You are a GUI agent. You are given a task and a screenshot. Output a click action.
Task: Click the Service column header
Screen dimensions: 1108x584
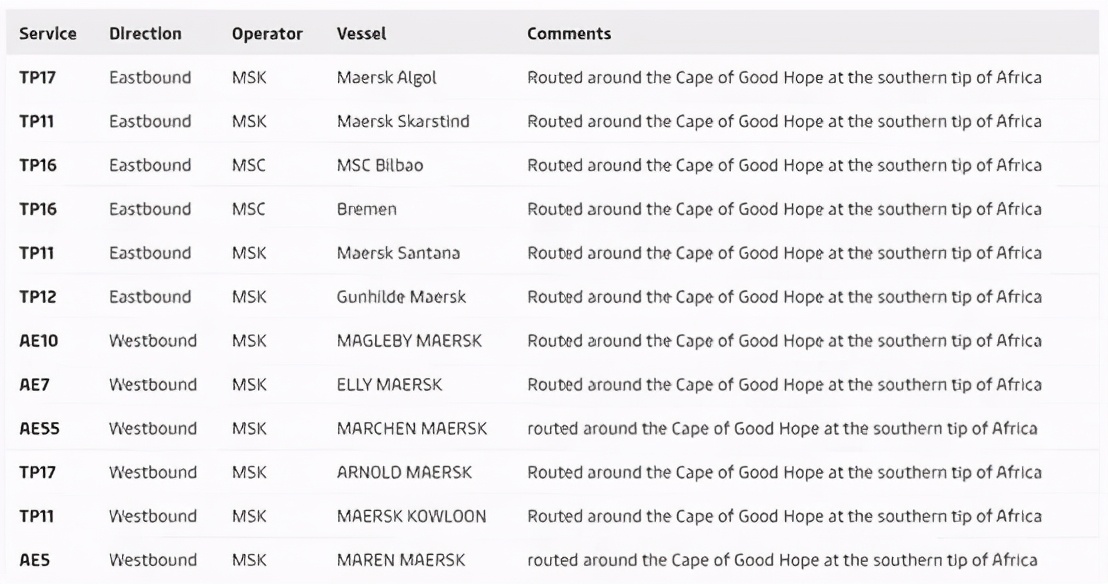click(x=48, y=34)
